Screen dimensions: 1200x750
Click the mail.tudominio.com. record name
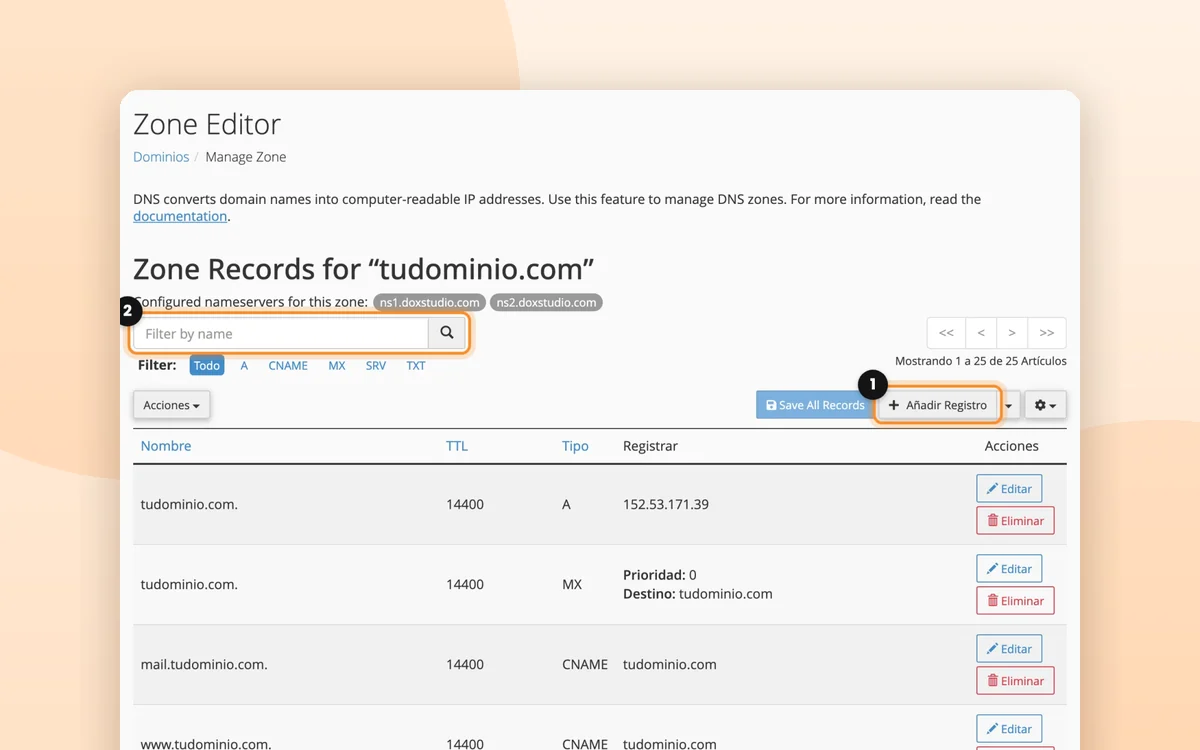point(204,664)
